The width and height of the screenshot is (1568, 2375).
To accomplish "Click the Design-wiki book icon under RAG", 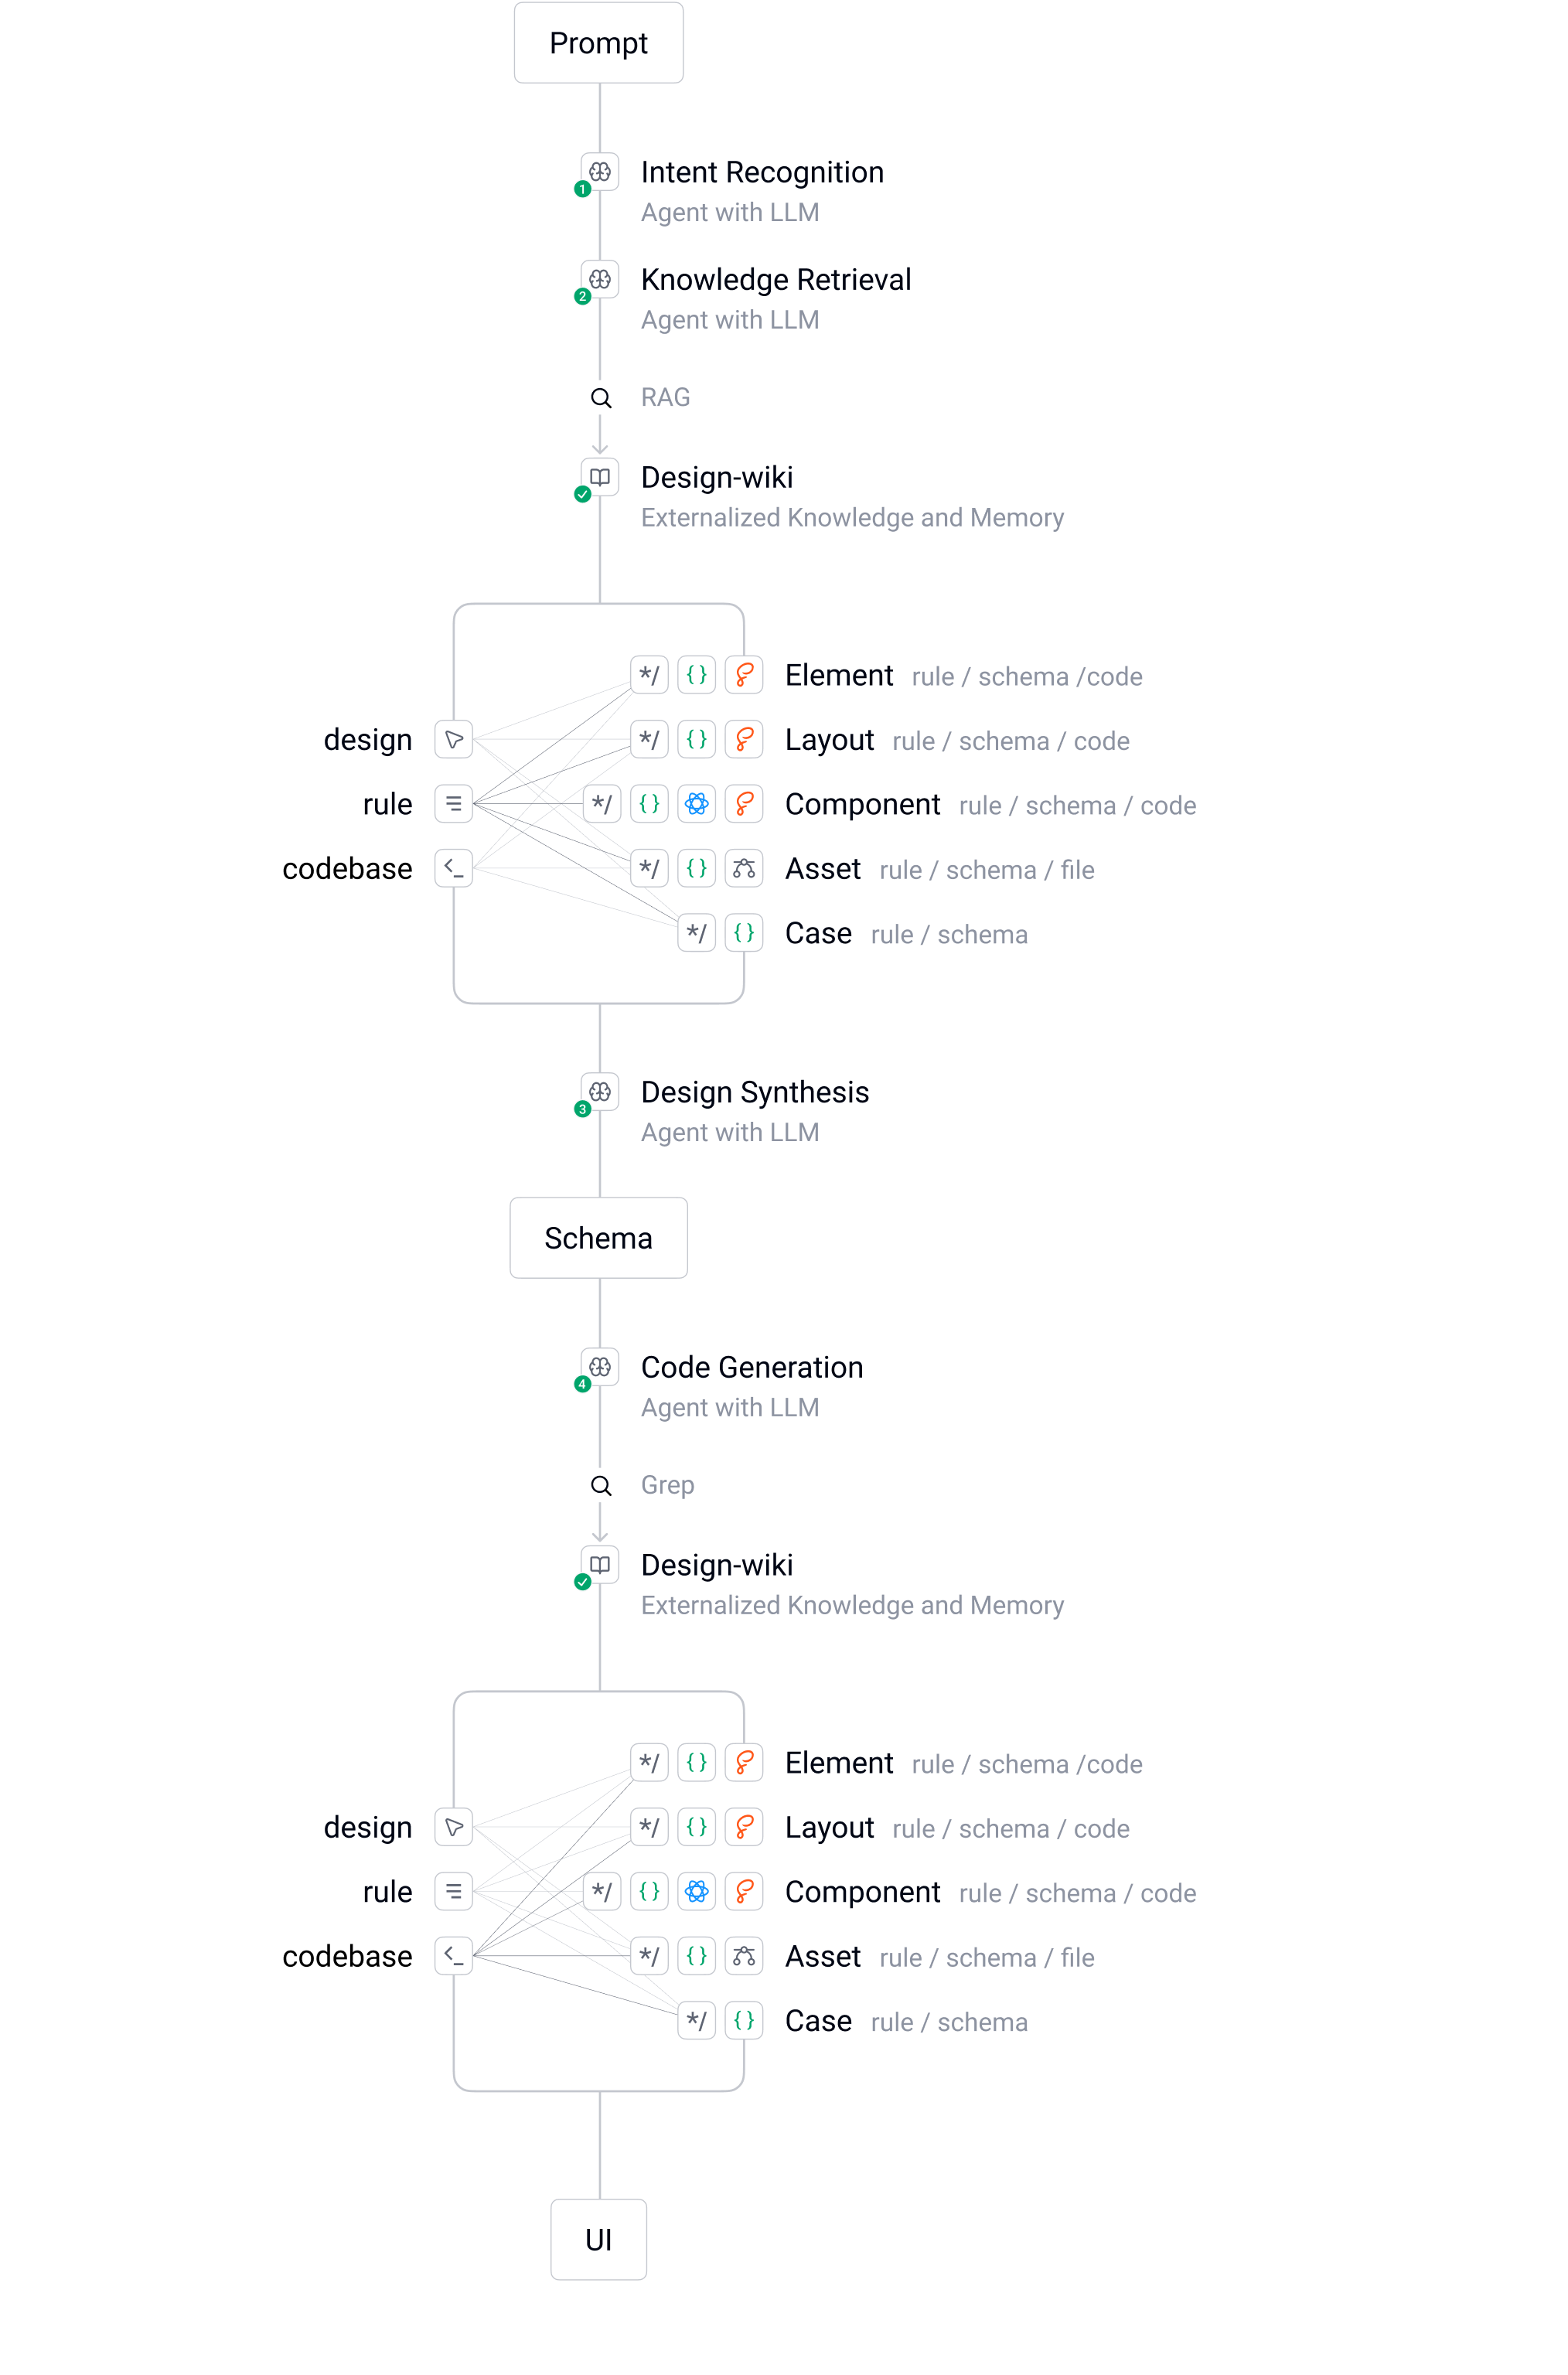I will (x=600, y=477).
